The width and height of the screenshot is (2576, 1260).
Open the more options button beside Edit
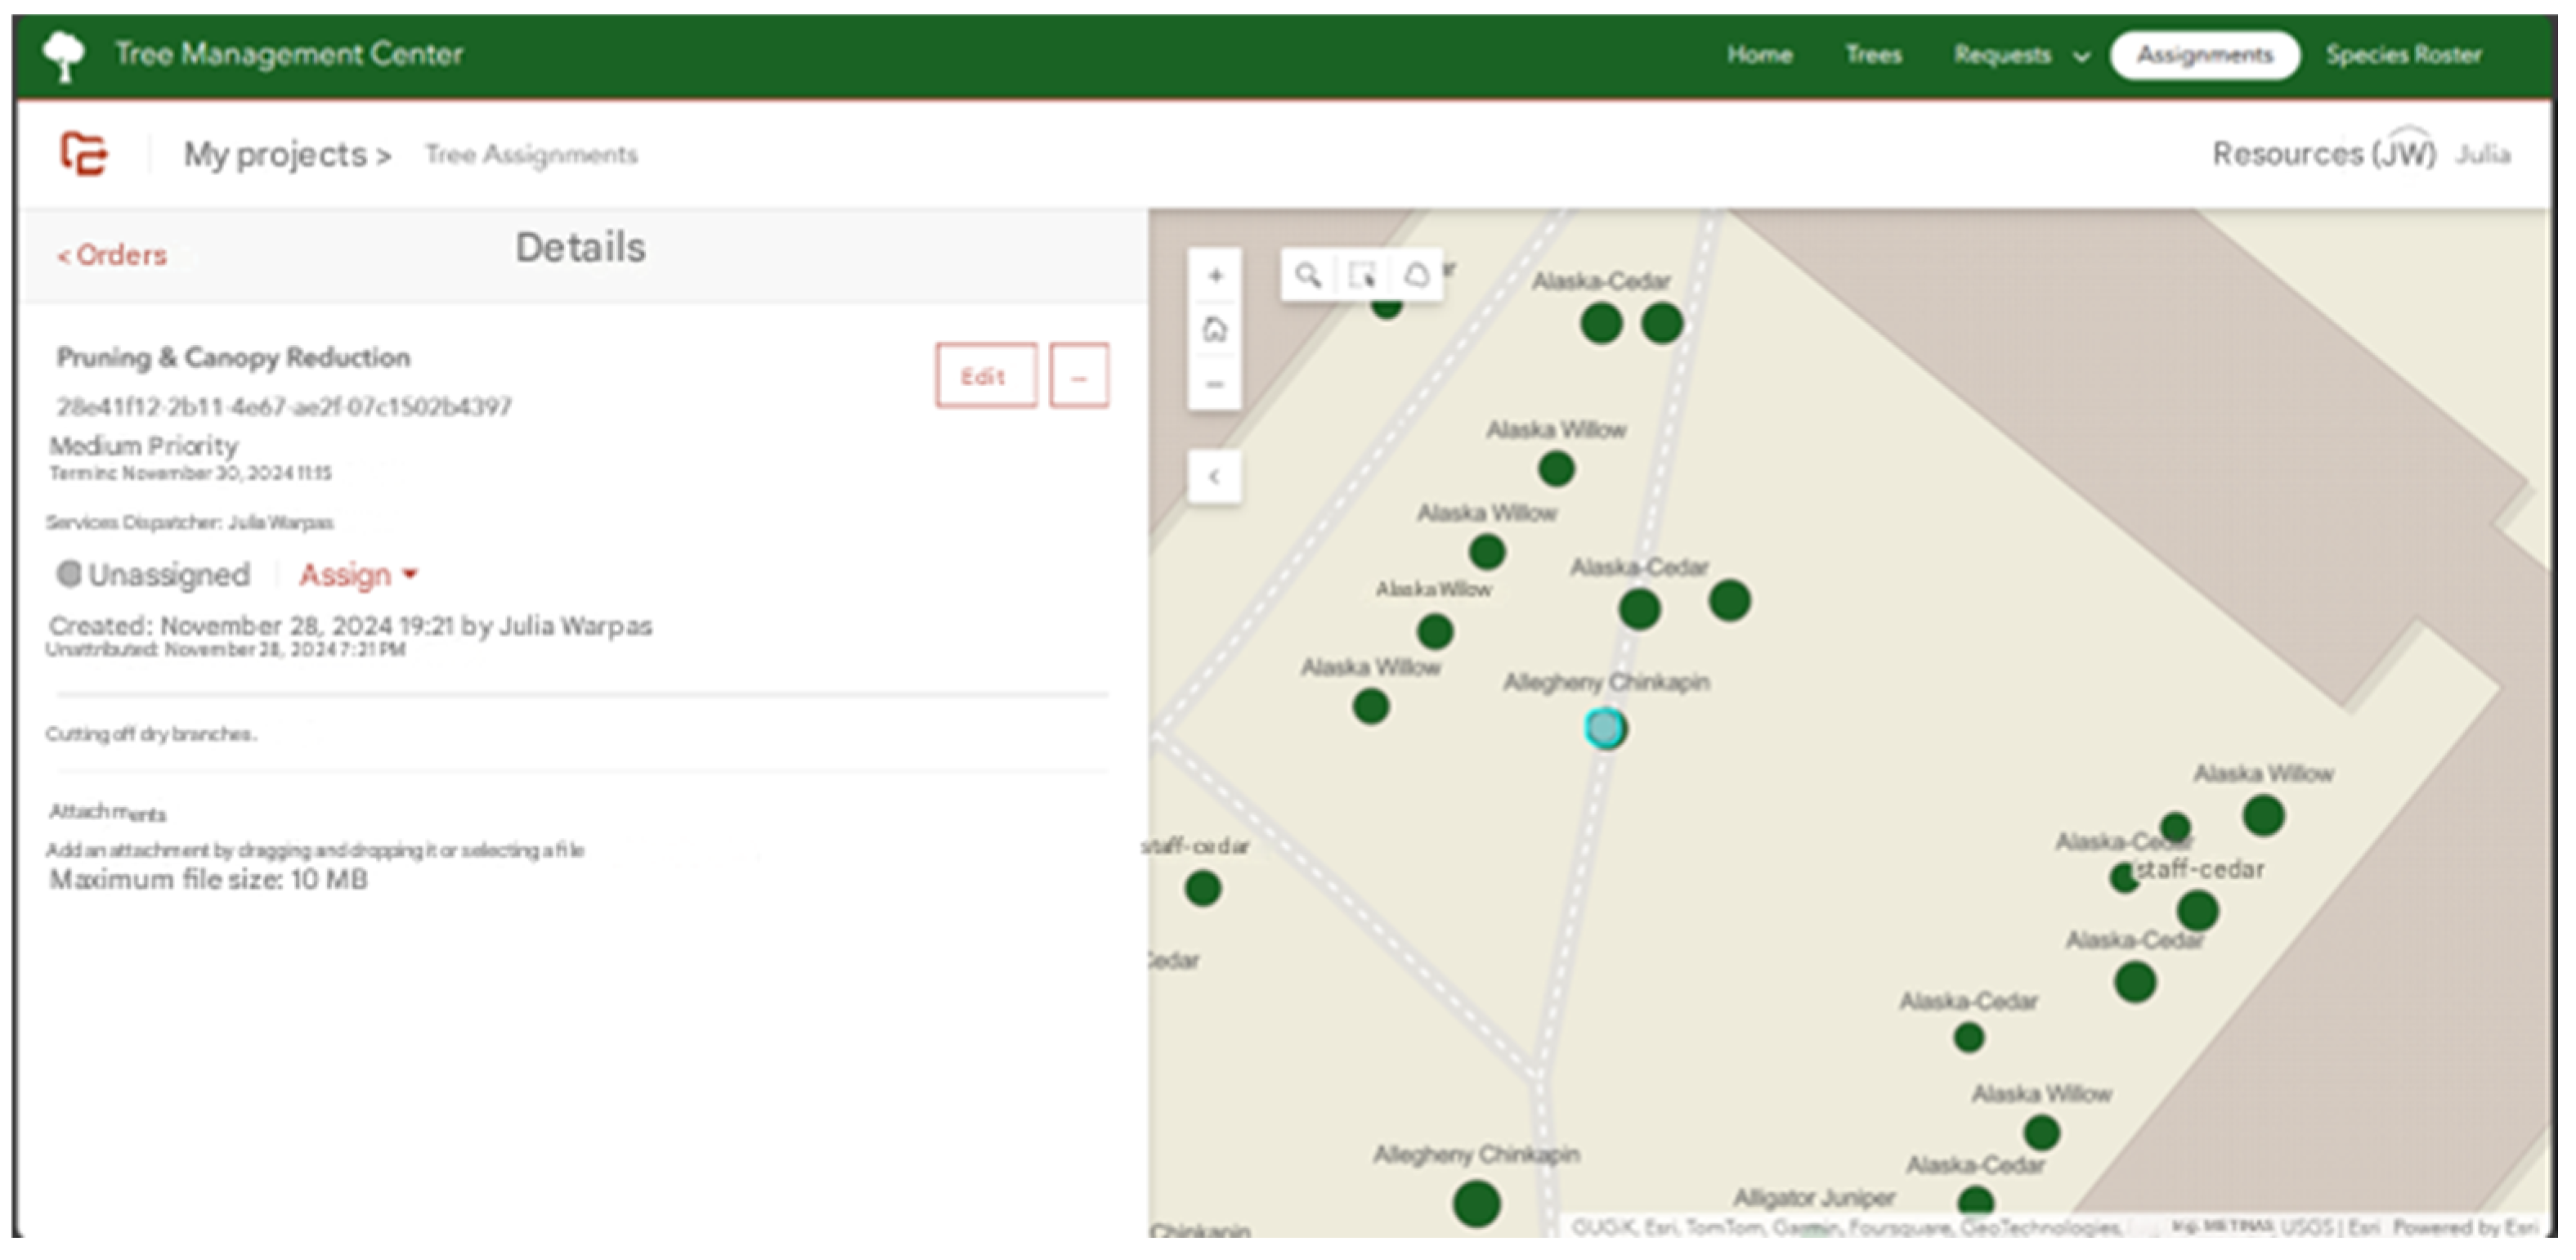(1079, 376)
